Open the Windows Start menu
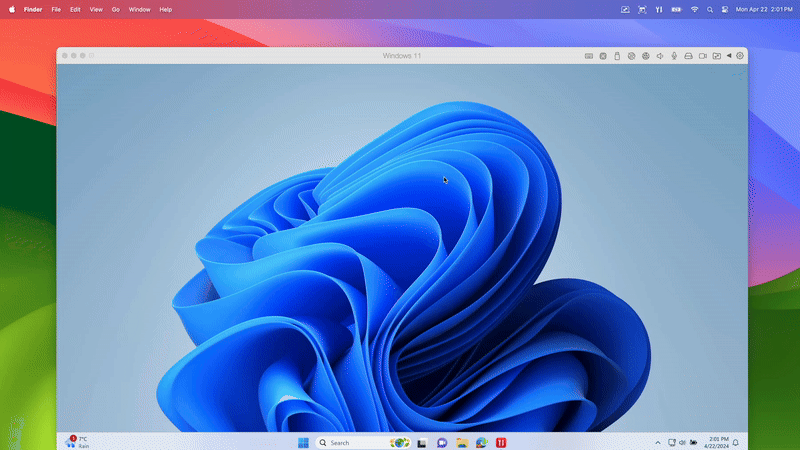 coord(303,442)
